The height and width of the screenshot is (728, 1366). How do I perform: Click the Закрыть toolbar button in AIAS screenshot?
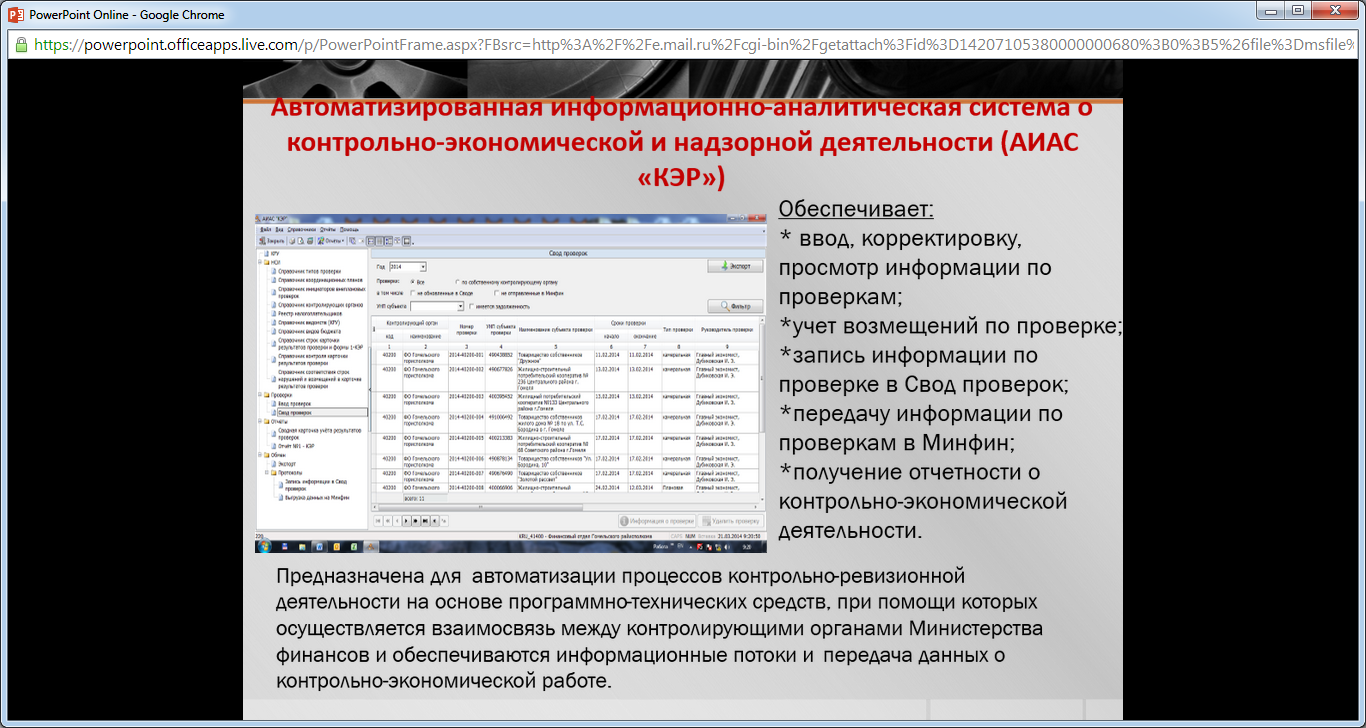click(272, 241)
